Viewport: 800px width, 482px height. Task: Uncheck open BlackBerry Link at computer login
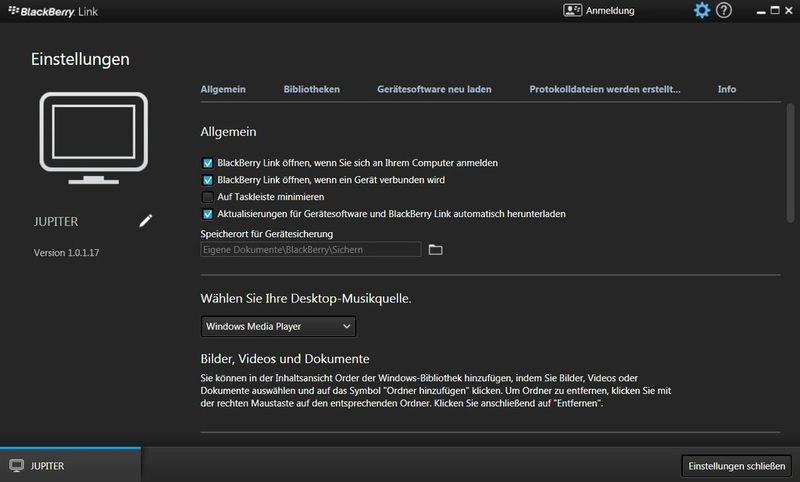coord(207,163)
